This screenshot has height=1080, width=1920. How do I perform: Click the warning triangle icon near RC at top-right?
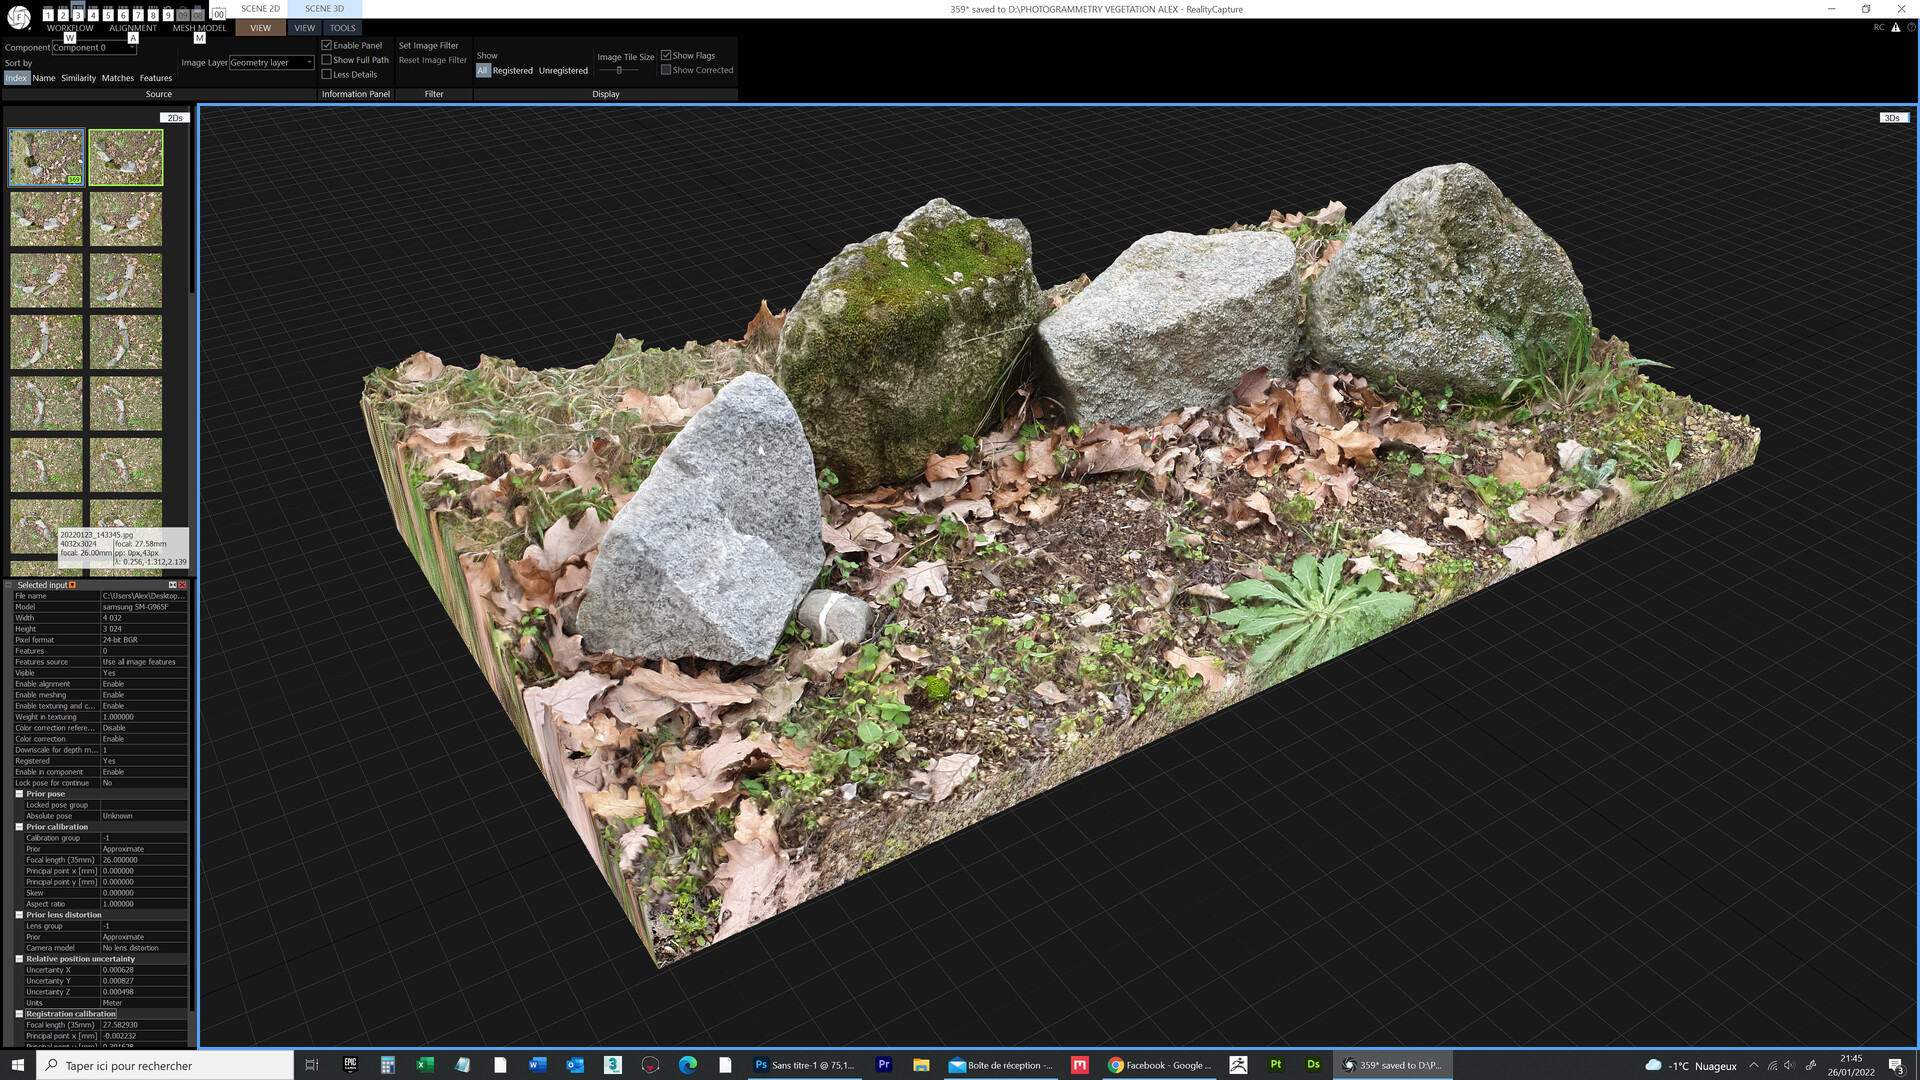click(x=1897, y=28)
